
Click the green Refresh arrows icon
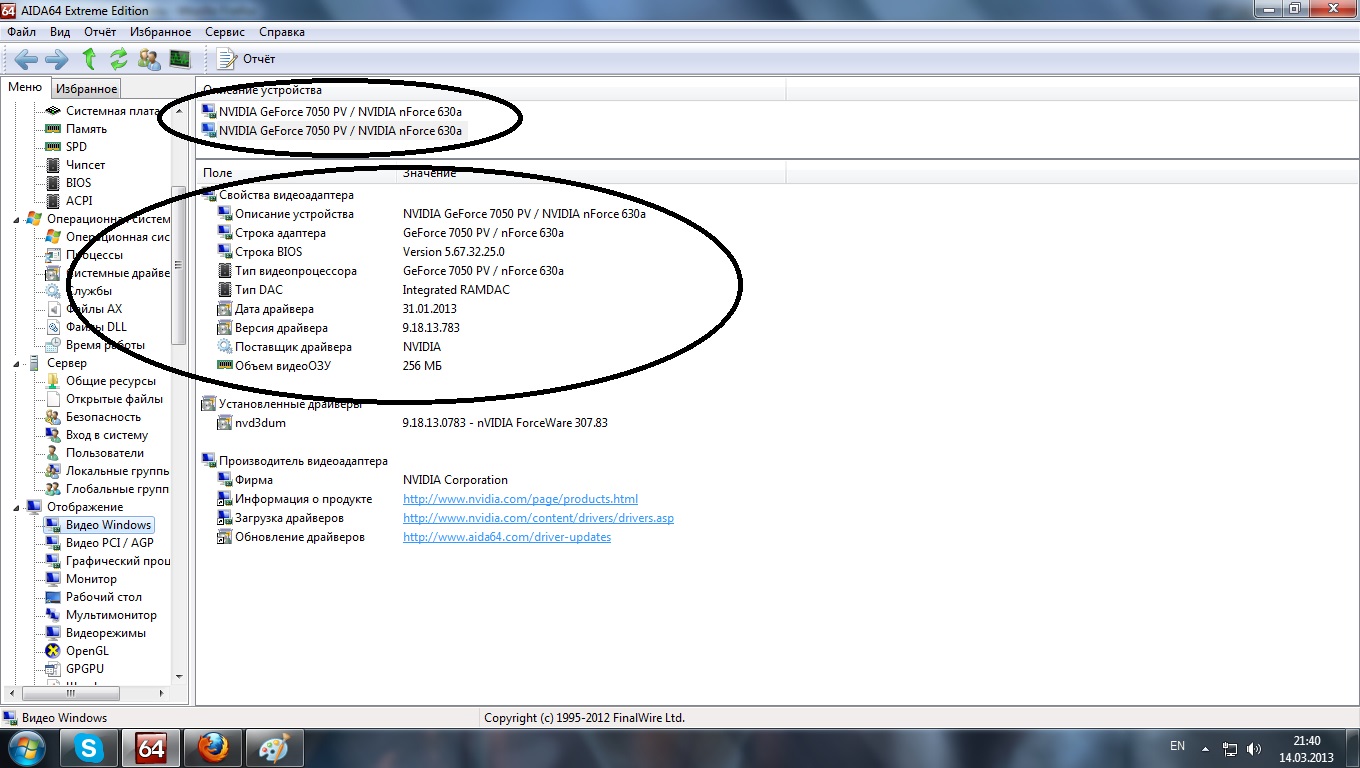[119, 59]
